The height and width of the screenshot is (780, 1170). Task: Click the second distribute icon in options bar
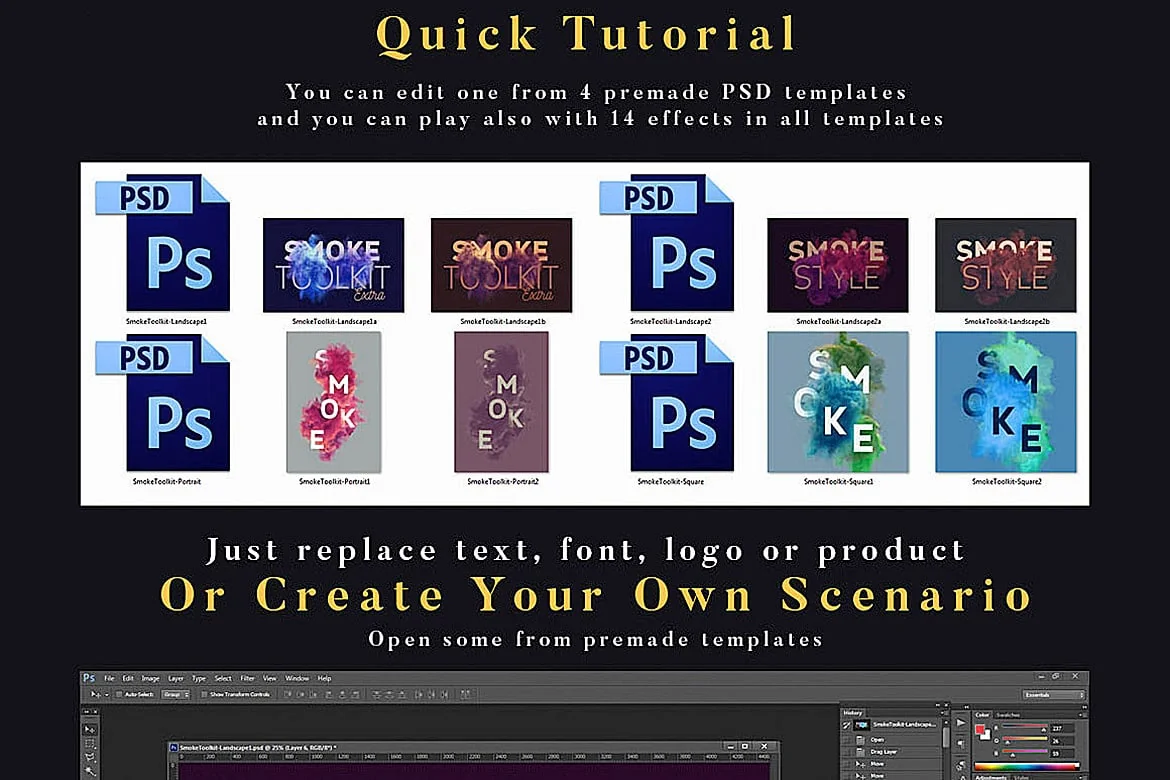390,694
